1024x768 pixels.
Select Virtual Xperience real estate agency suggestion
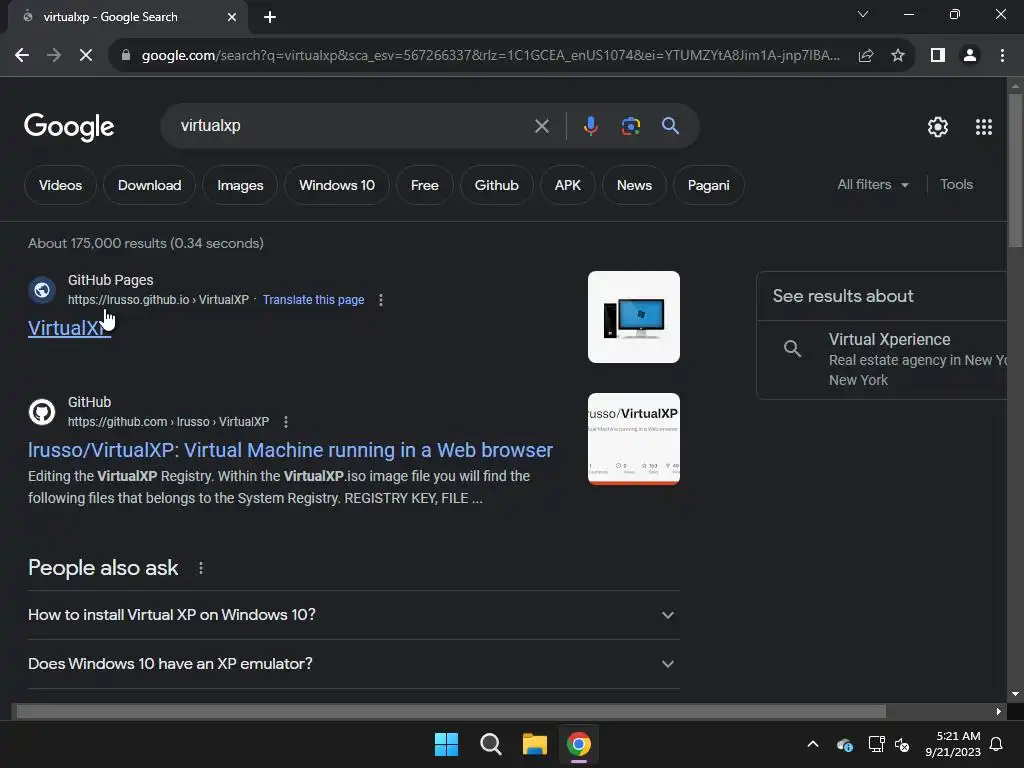(883, 360)
